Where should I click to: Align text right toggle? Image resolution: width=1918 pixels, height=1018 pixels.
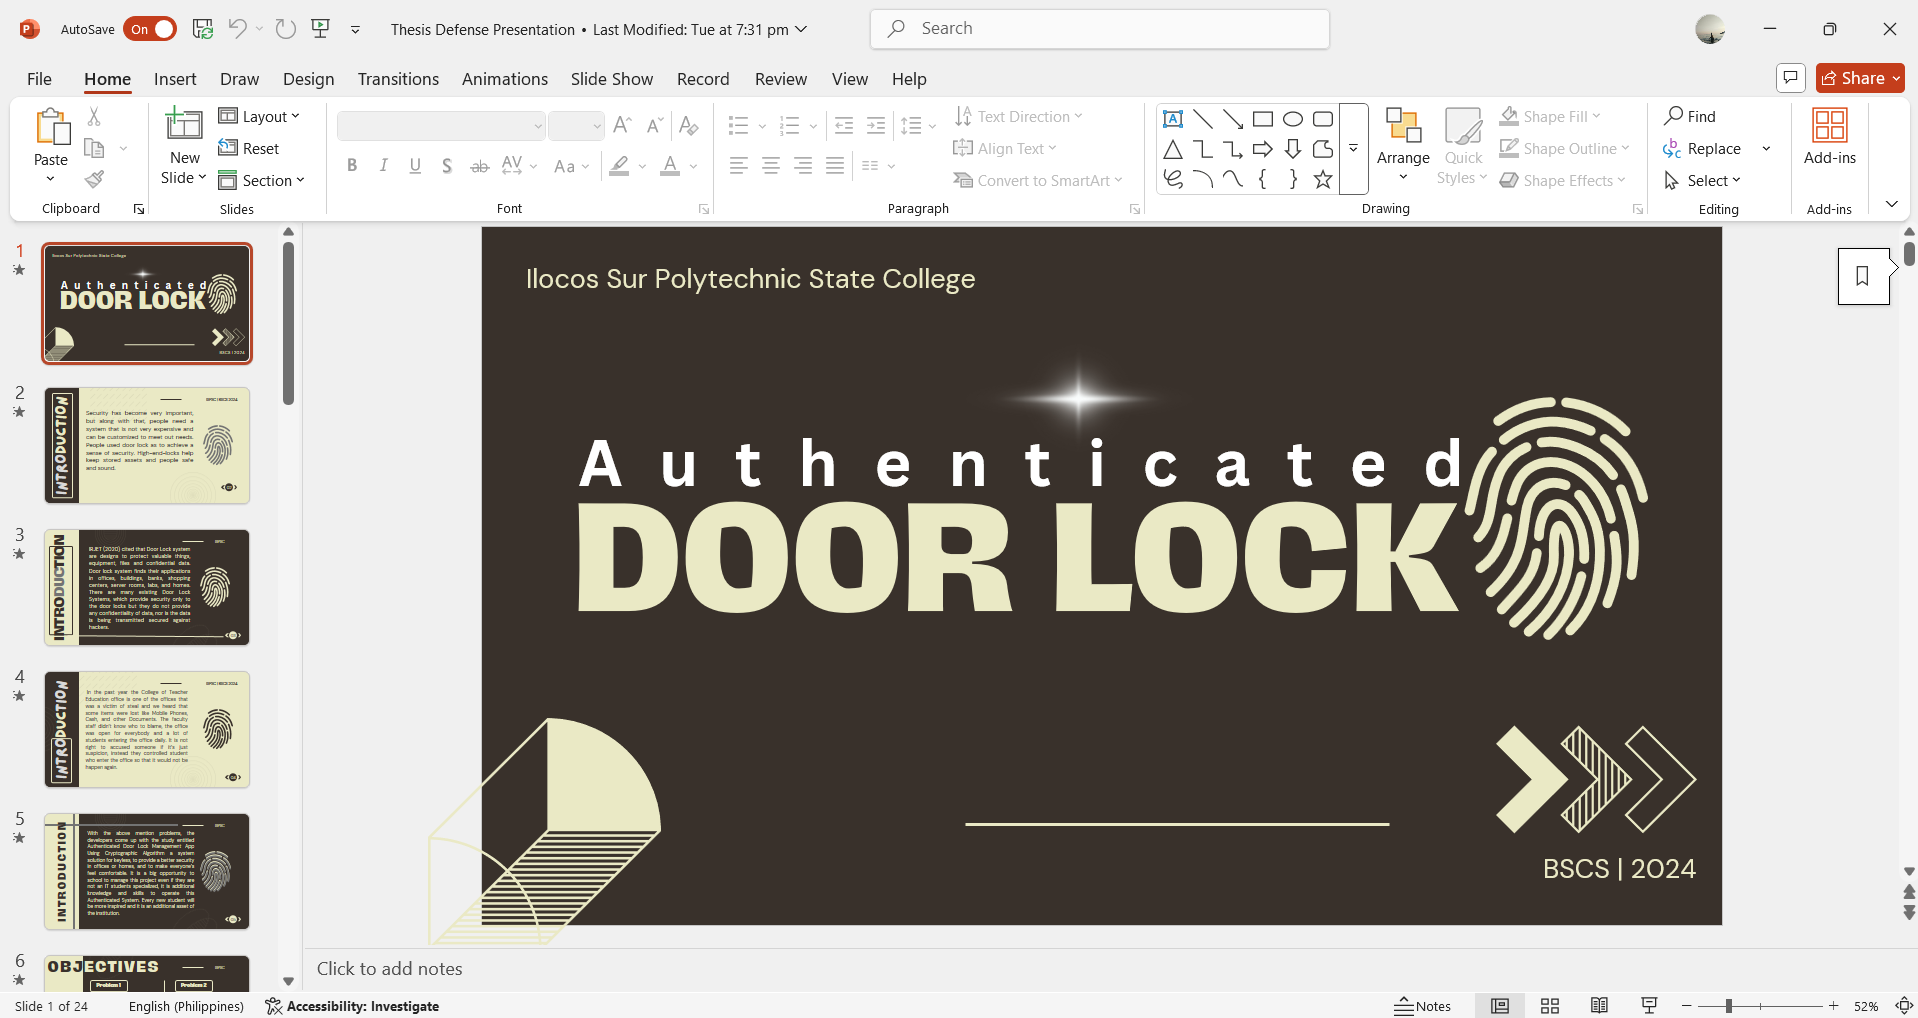tap(803, 166)
